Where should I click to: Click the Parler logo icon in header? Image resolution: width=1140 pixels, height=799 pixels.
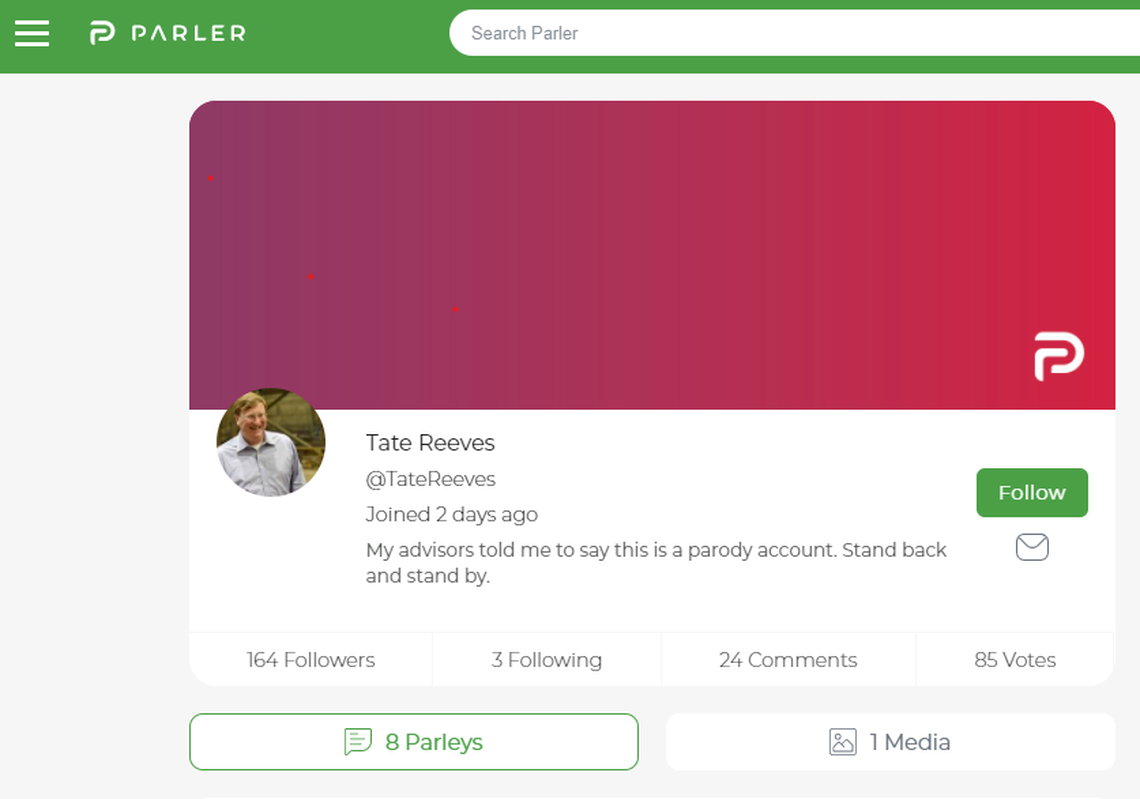[102, 33]
